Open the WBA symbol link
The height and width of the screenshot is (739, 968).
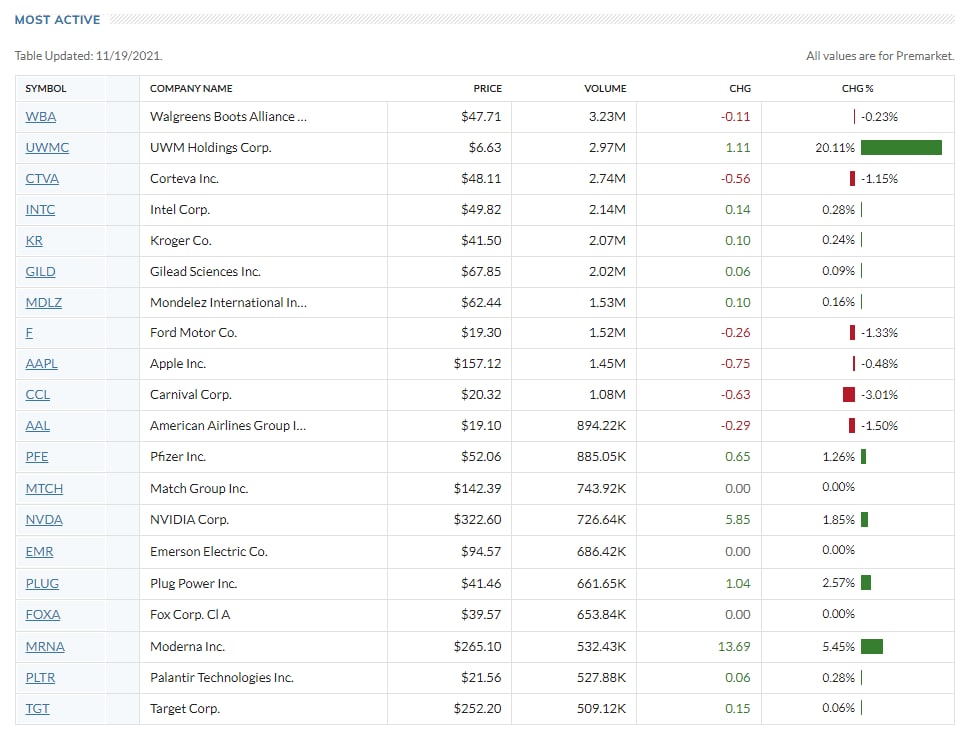(41, 117)
